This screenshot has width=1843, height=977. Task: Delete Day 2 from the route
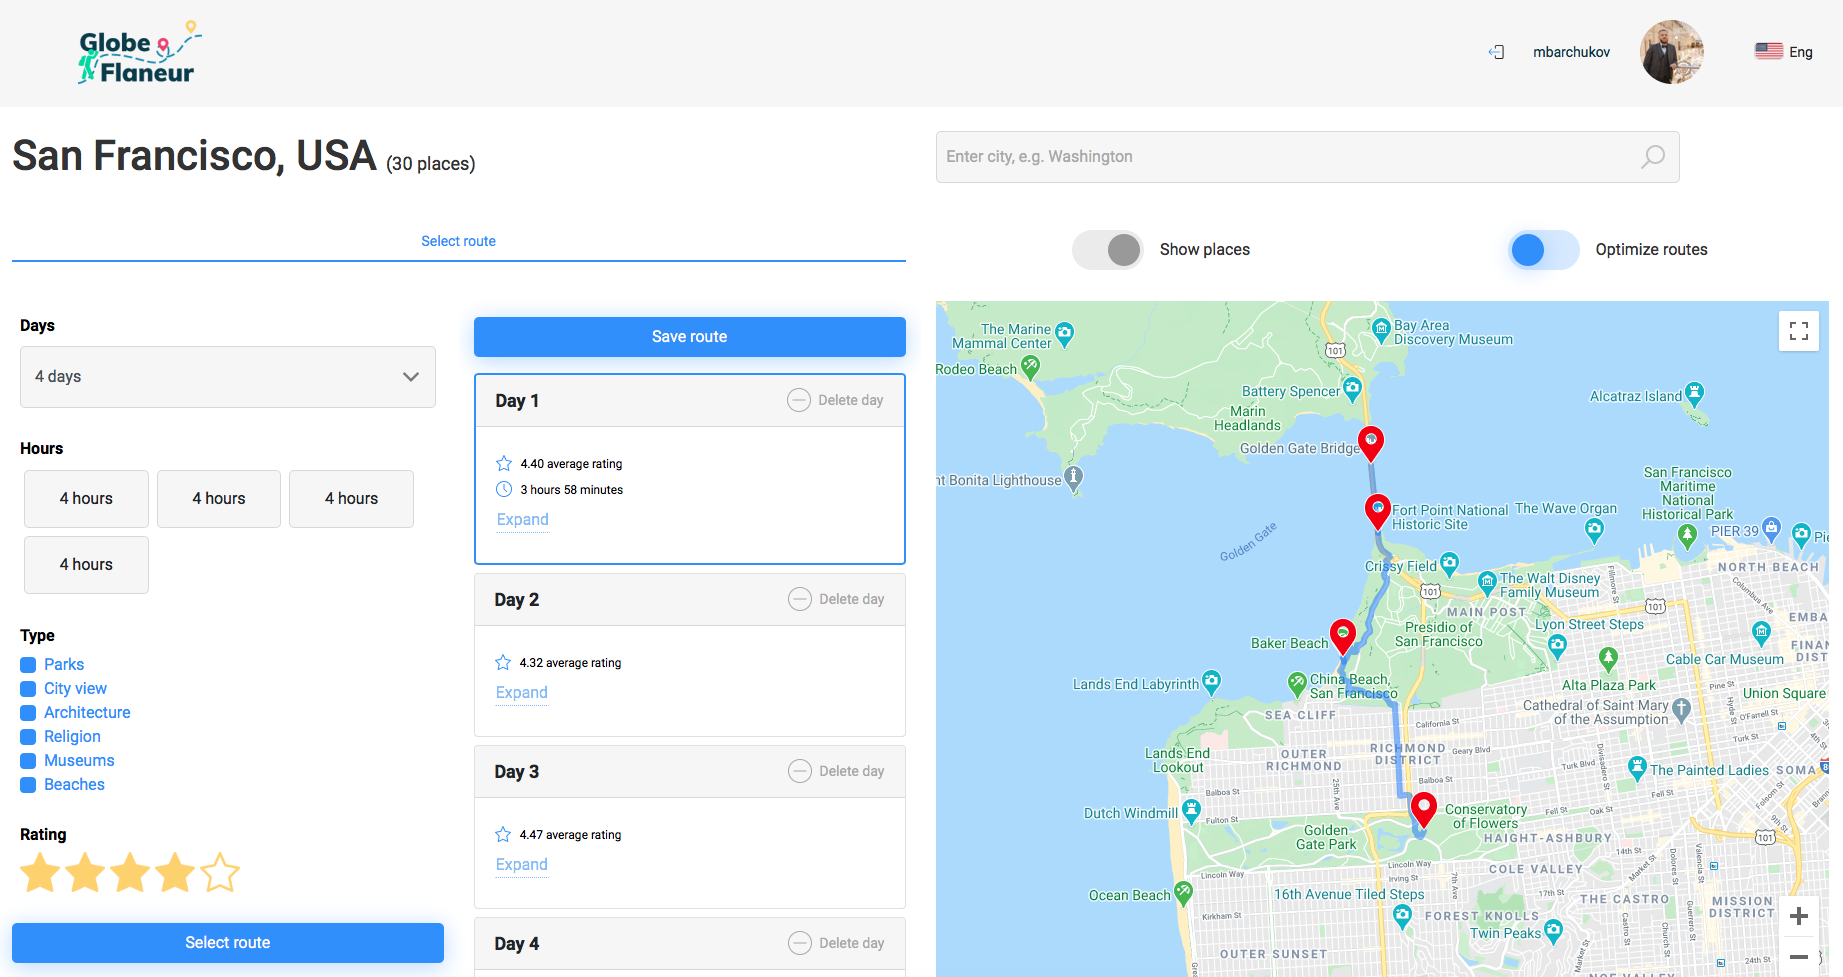(x=837, y=599)
